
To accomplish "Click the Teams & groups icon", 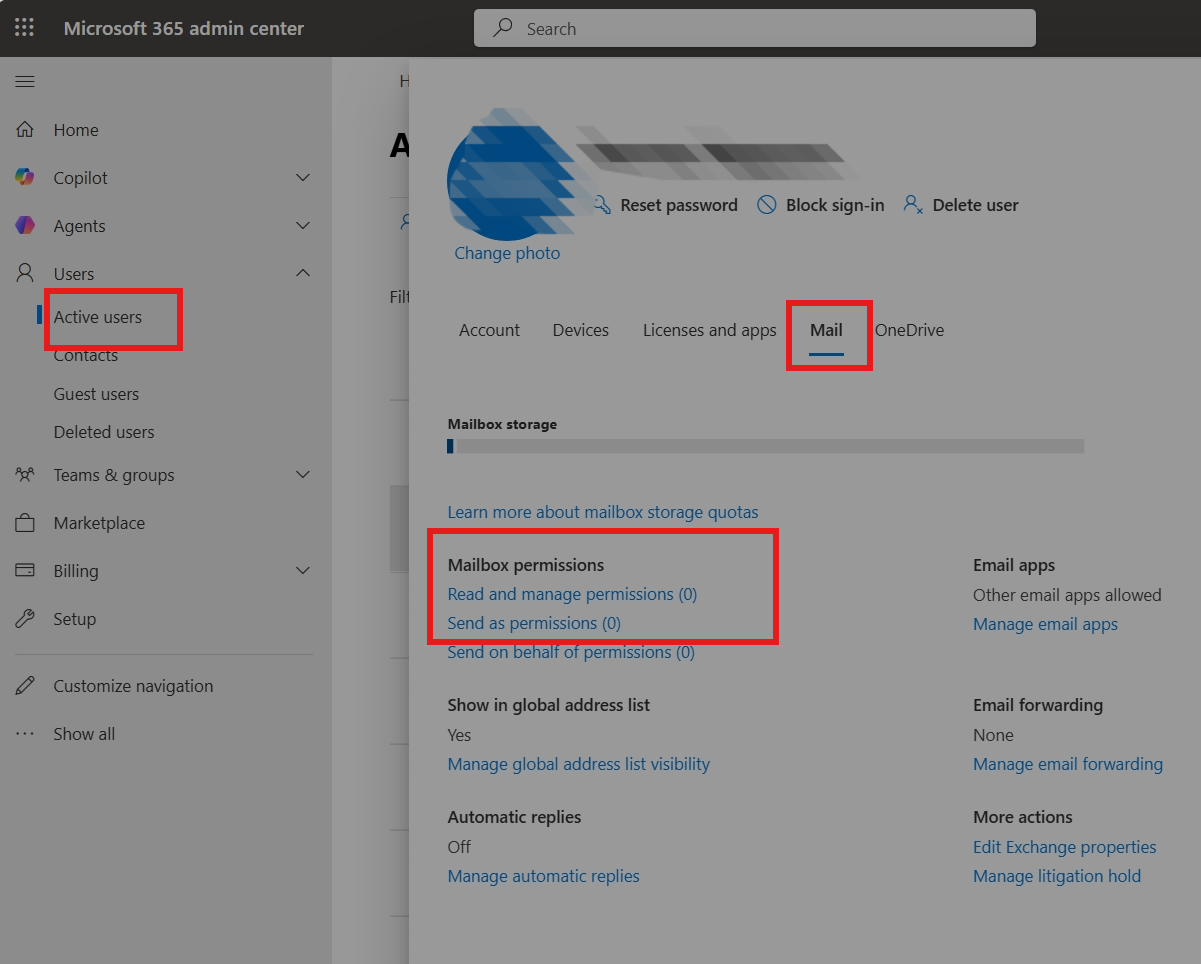I will 25,475.
